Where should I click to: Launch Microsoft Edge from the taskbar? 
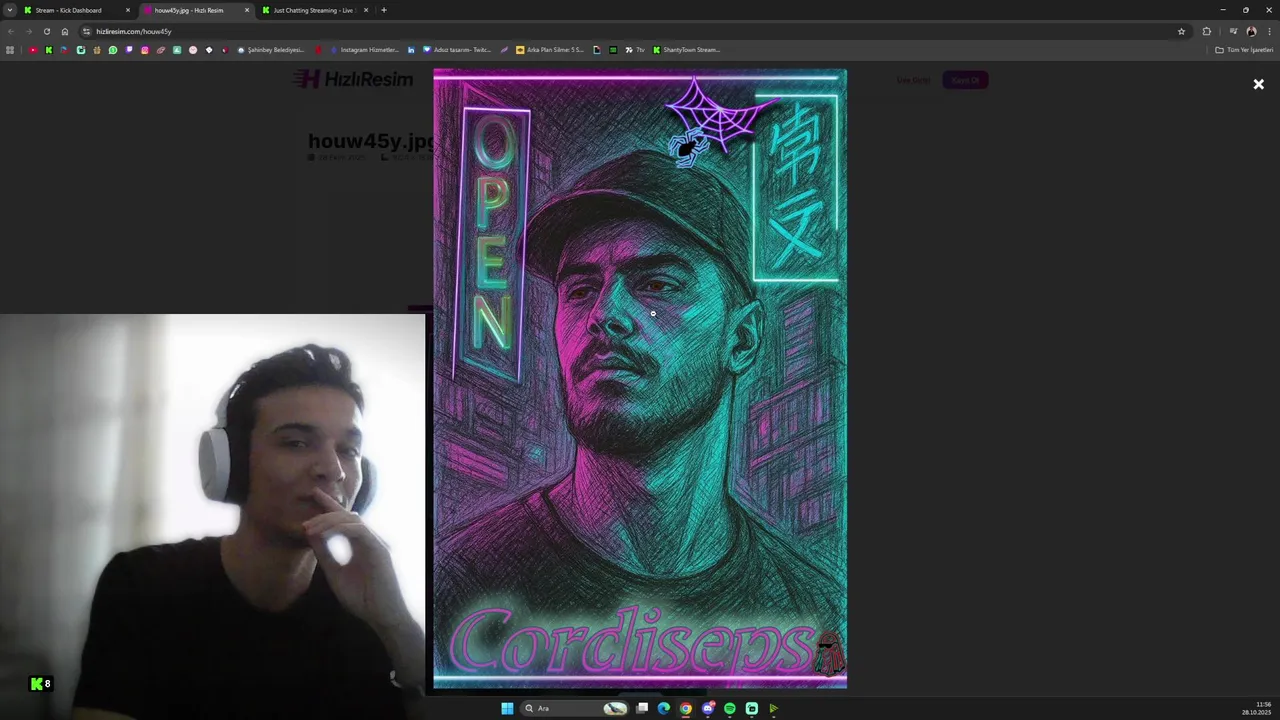coord(663,708)
